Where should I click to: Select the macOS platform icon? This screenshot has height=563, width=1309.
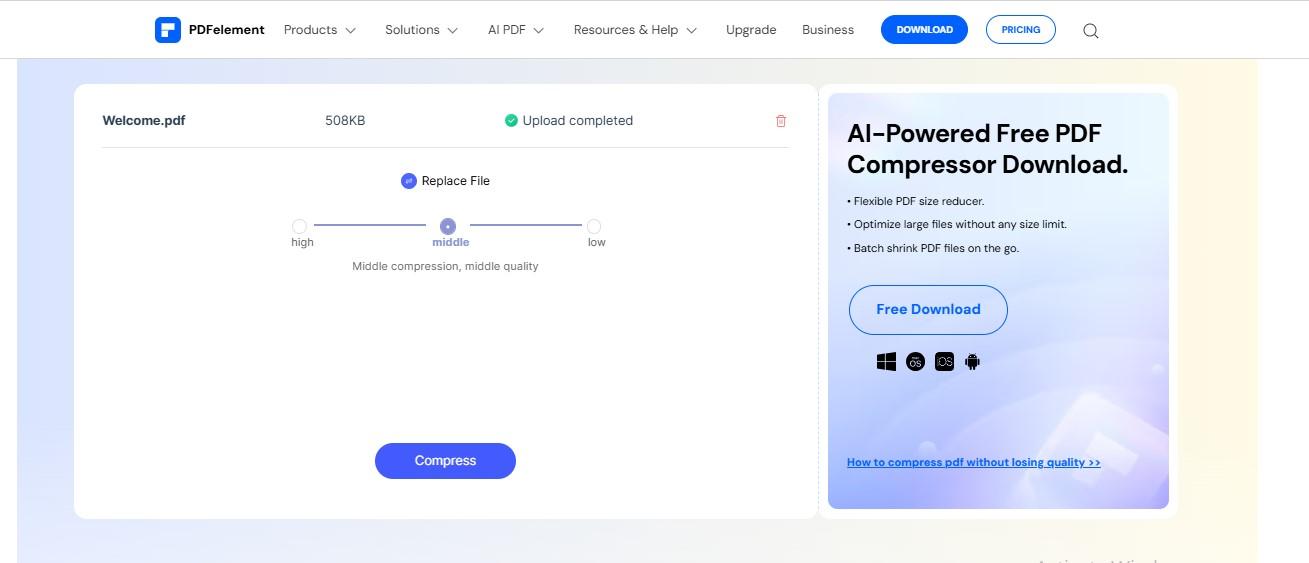[x=915, y=362]
